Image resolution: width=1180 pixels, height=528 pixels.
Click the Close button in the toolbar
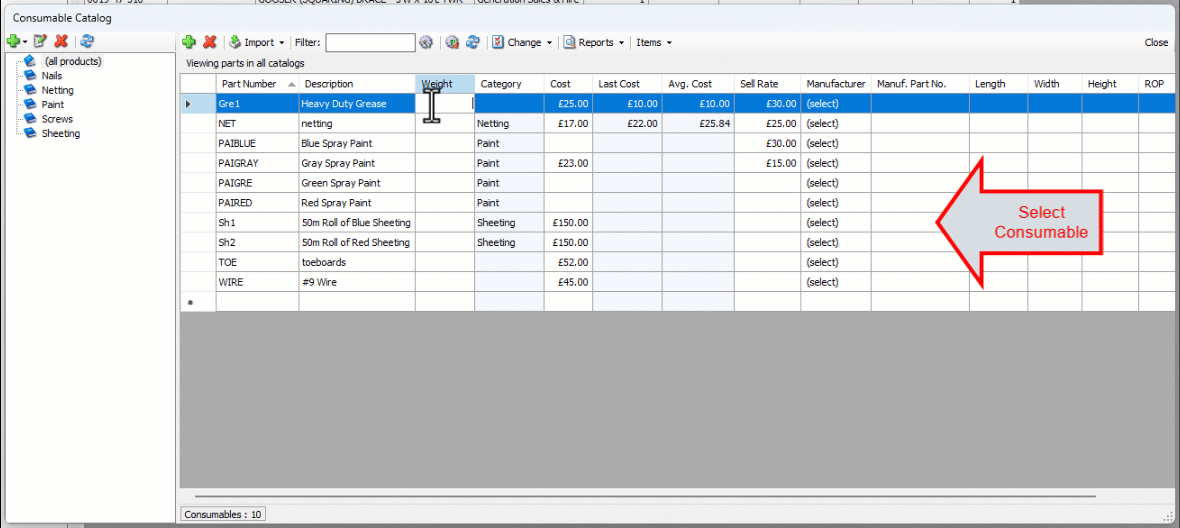coord(1156,43)
